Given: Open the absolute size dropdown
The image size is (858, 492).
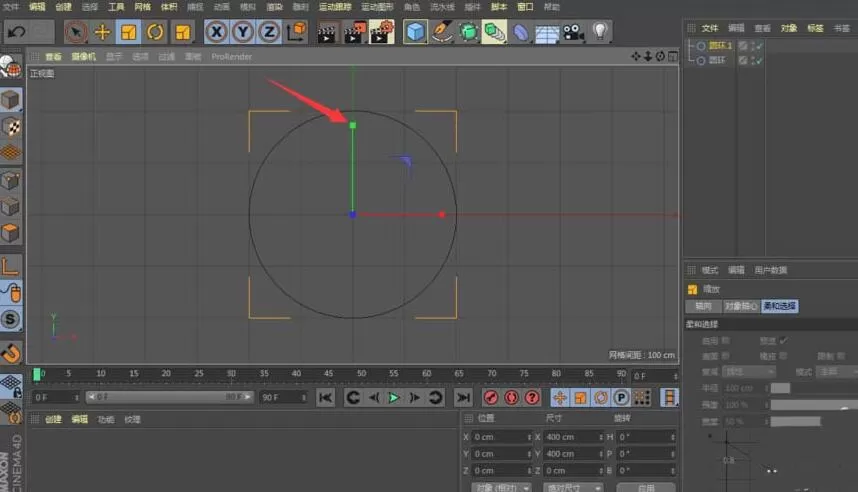Looking at the screenshot, I should click(x=573, y=487).
